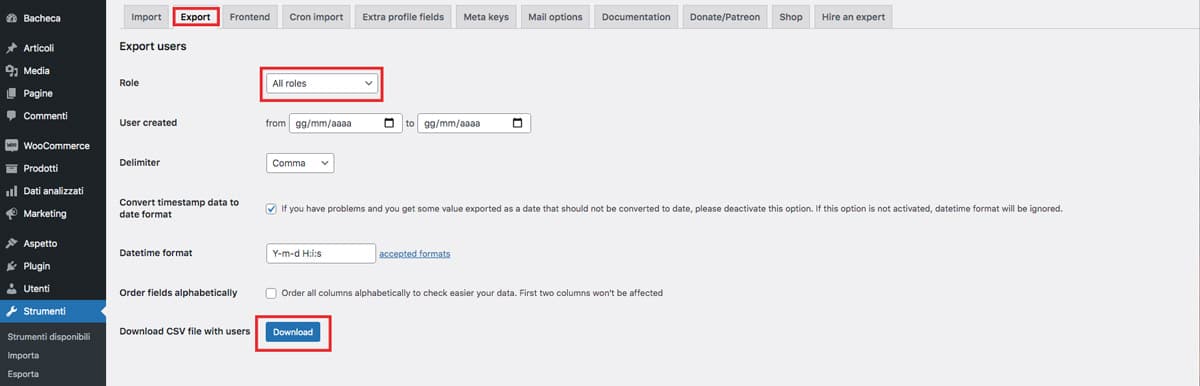Go to Extra profile fields tab
Screen dimensions: 1200x386
pos(403,17)
